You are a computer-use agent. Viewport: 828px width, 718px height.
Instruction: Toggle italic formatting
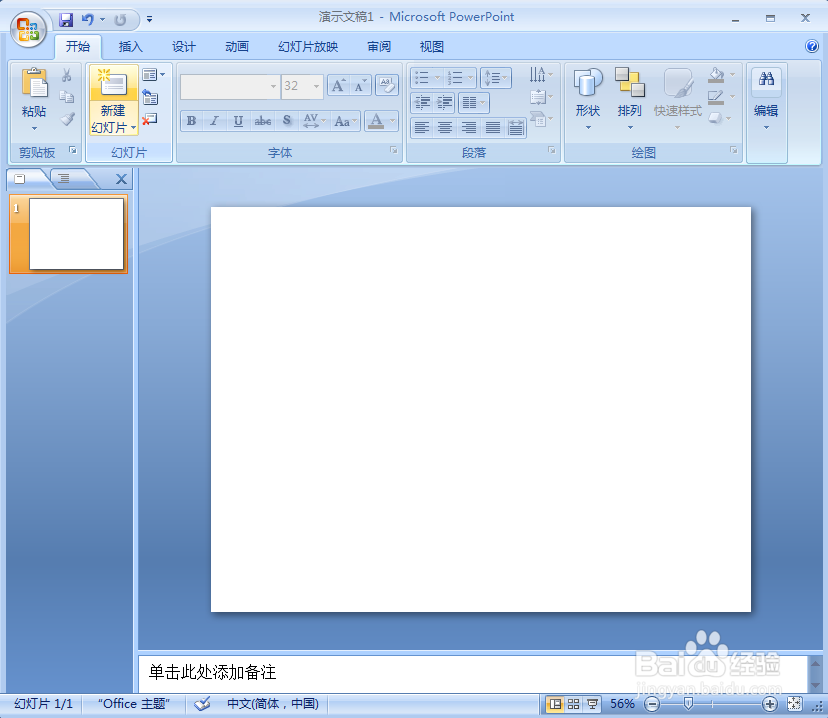tap(214, 121)
